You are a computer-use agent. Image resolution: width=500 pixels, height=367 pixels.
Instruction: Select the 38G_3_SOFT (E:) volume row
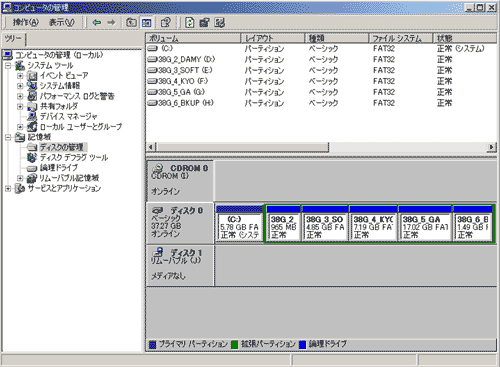321,70
